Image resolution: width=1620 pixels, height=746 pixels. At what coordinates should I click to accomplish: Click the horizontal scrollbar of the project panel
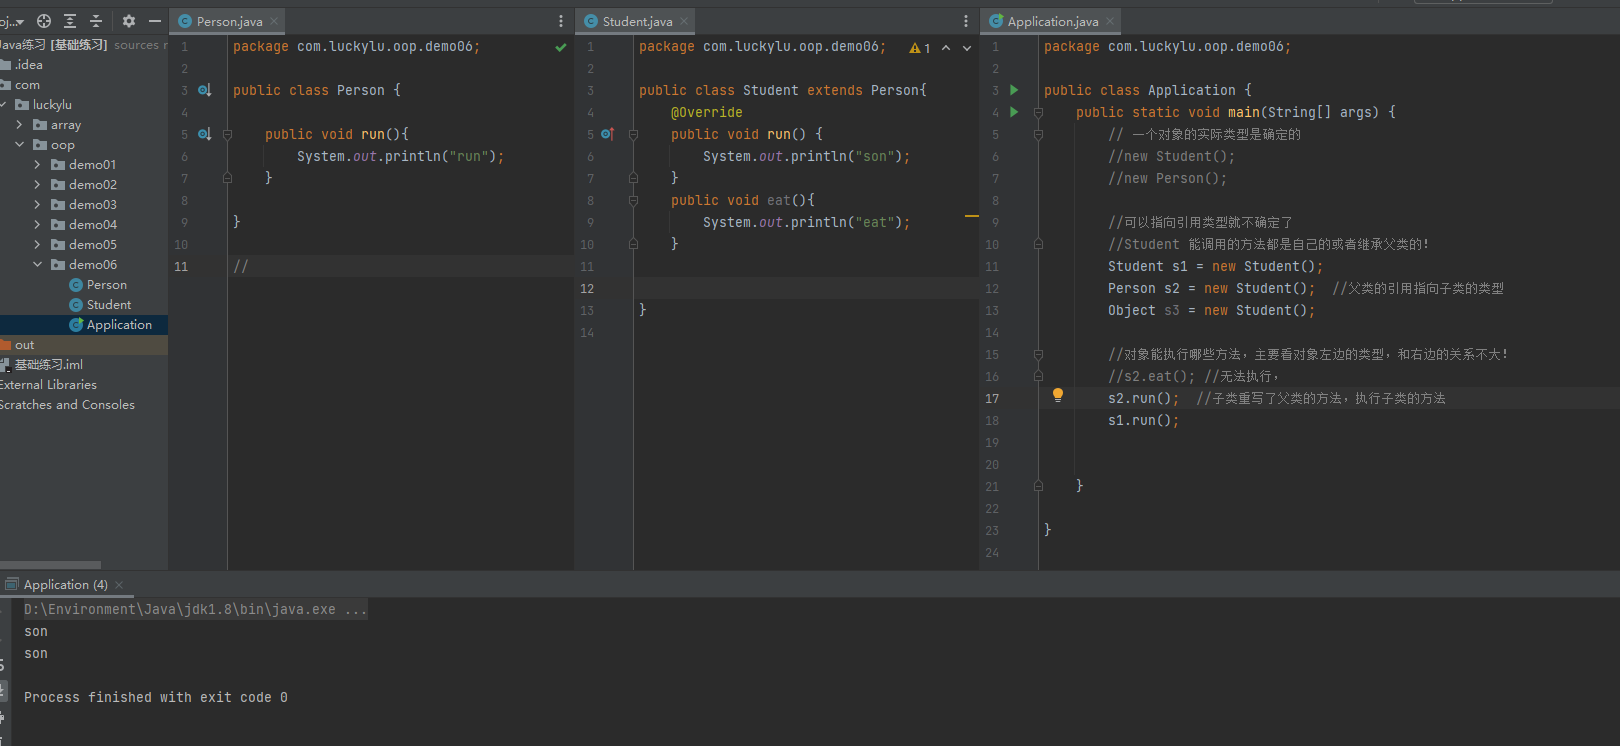pos(50,565)
